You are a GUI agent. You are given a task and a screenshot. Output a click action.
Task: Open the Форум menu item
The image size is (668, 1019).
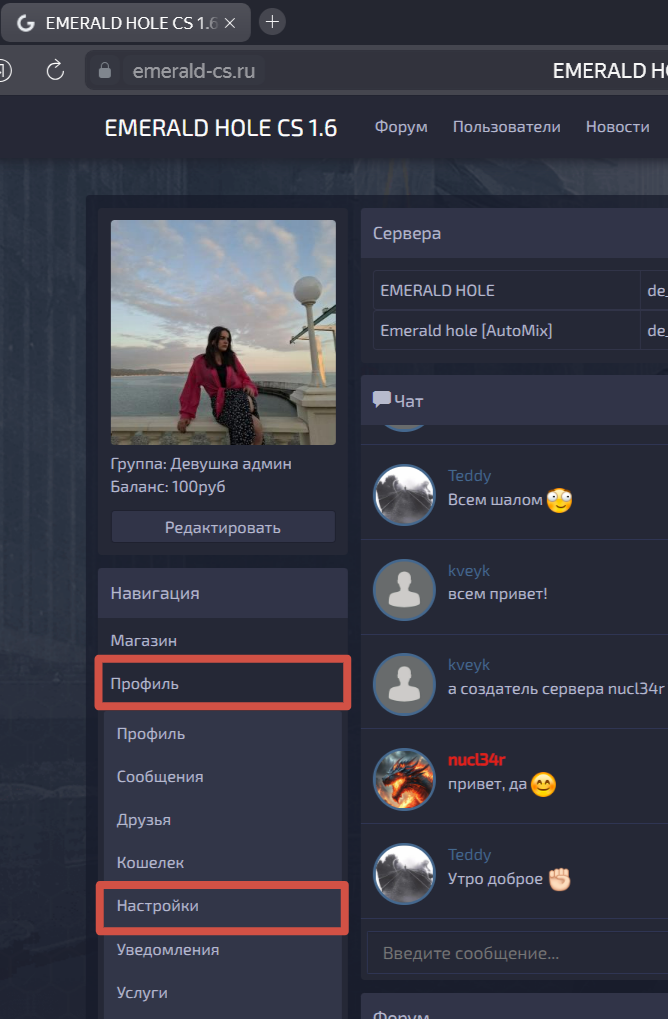point(401,127)
